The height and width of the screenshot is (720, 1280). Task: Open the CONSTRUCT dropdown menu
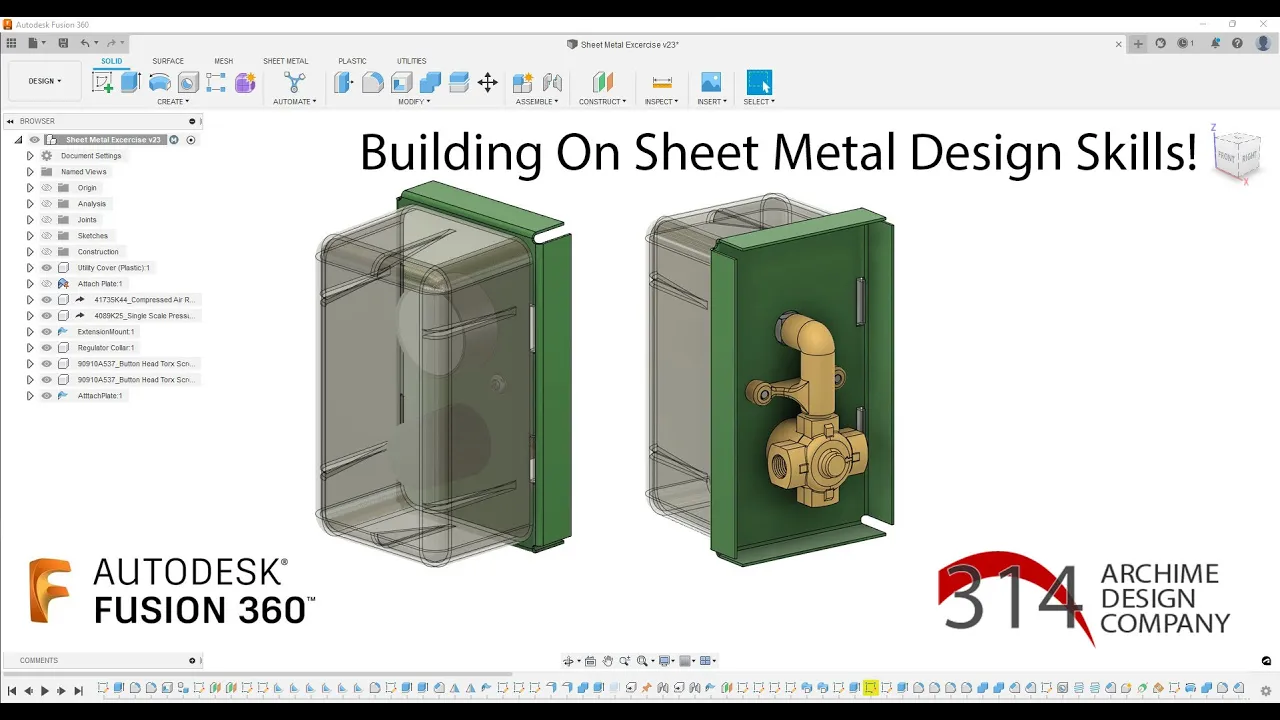tap(603, 102)
